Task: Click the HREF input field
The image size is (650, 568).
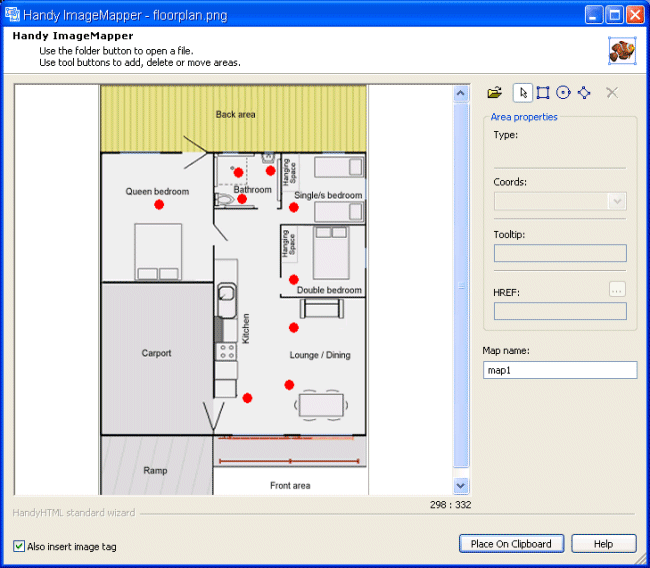Action: [x=560, y=311]
